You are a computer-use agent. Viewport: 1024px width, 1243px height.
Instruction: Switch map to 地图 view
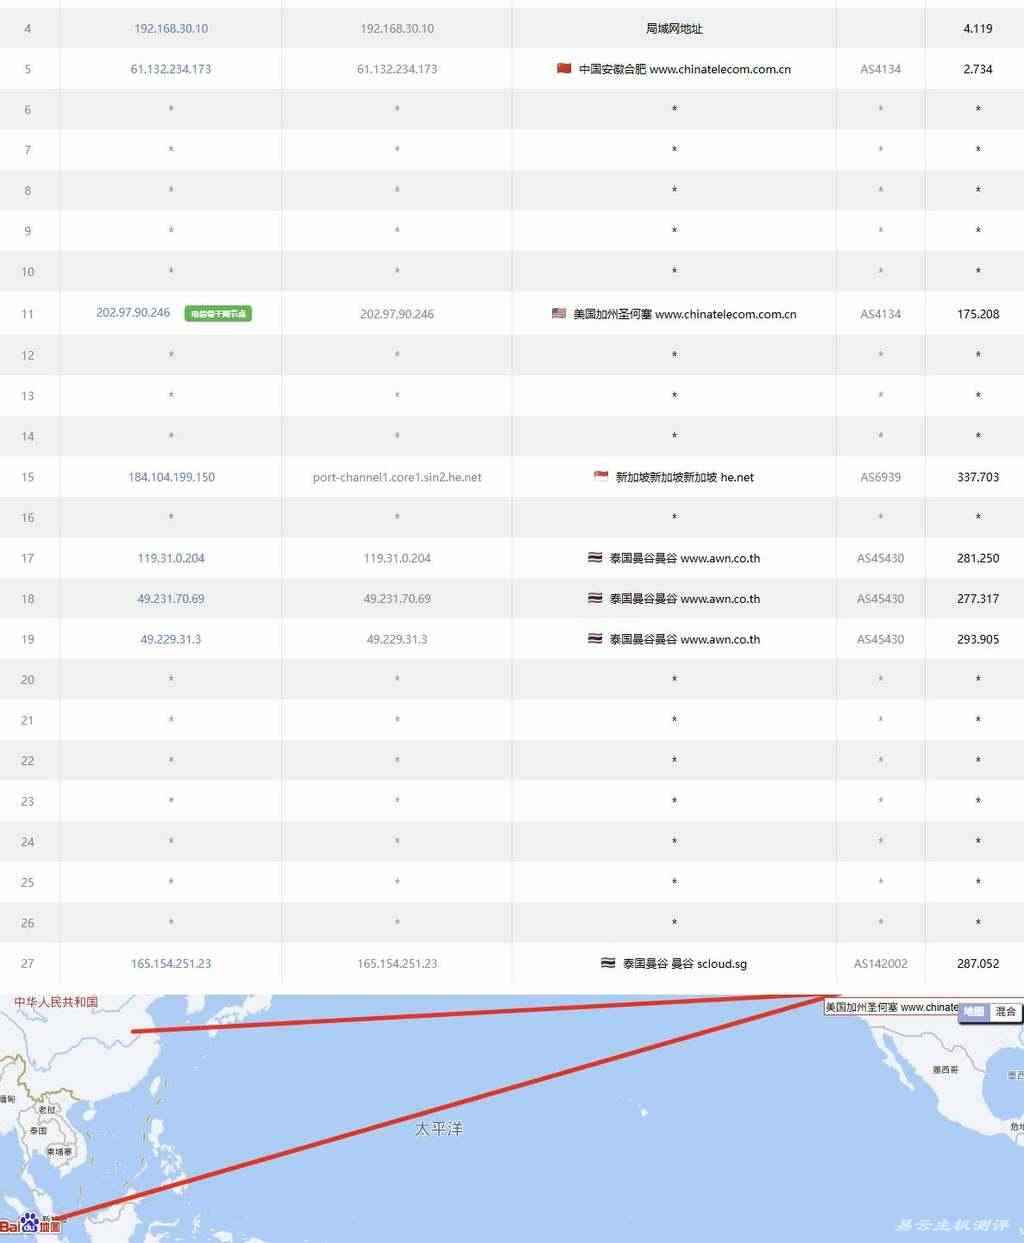coord(973,1011)
